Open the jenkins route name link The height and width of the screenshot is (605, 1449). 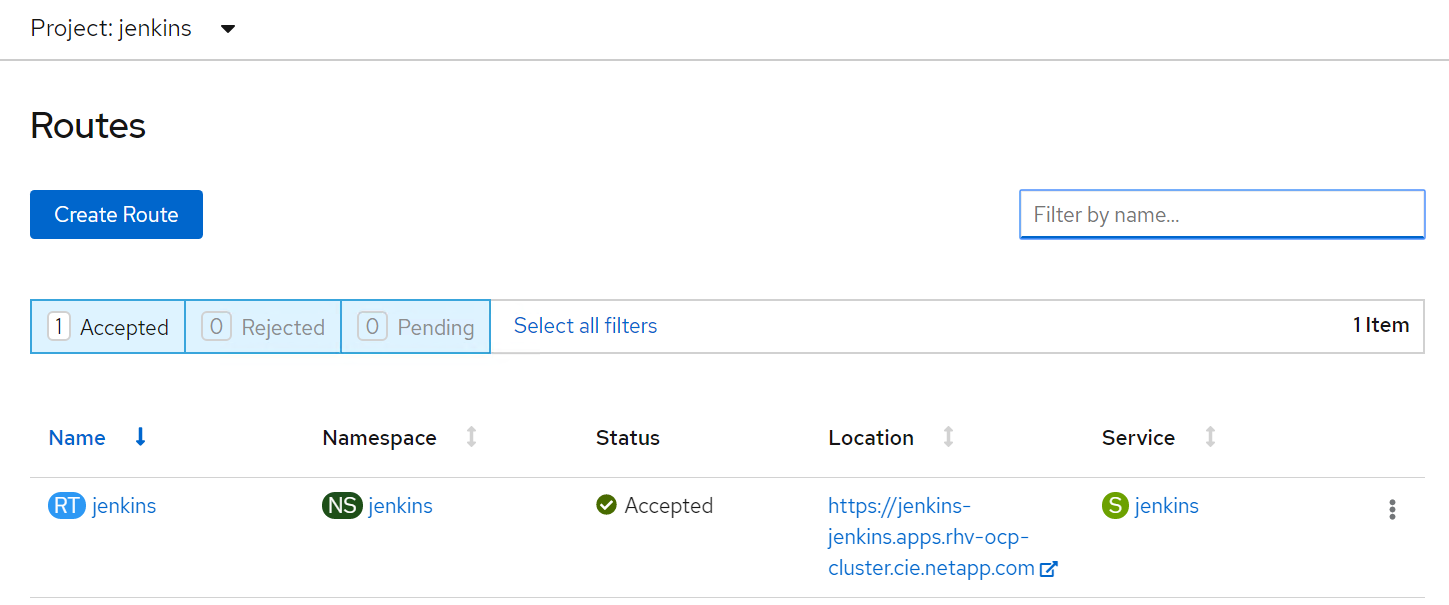pos(124,506)
